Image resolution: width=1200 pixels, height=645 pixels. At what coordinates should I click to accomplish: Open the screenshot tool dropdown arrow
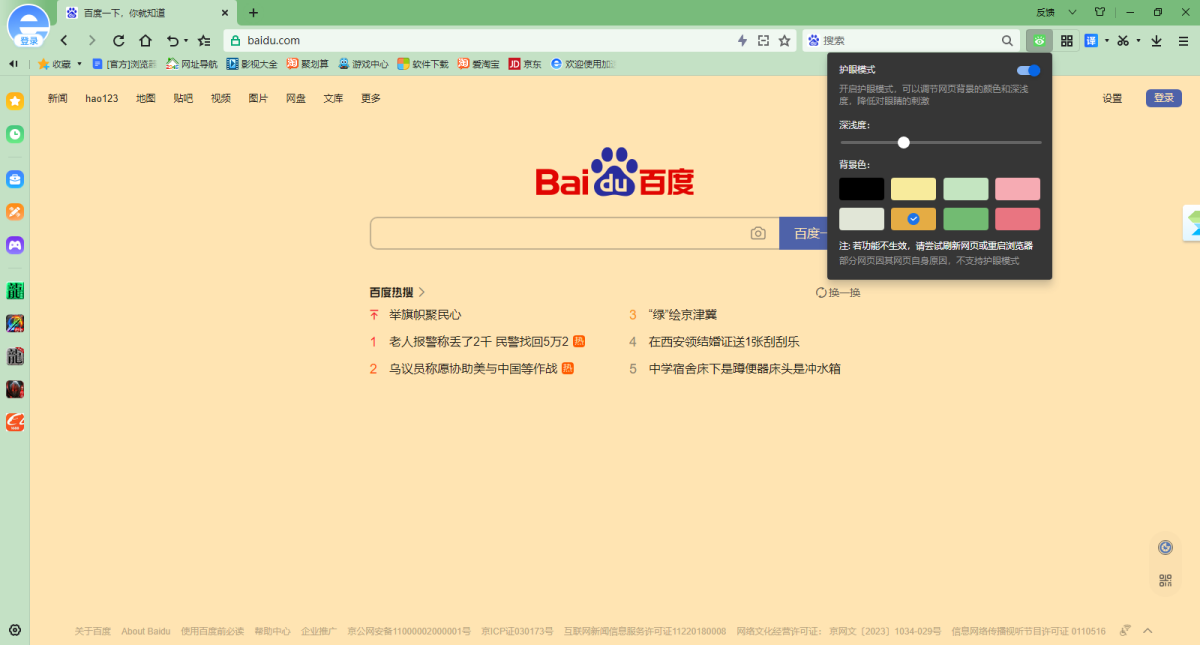pos(1138,40)
